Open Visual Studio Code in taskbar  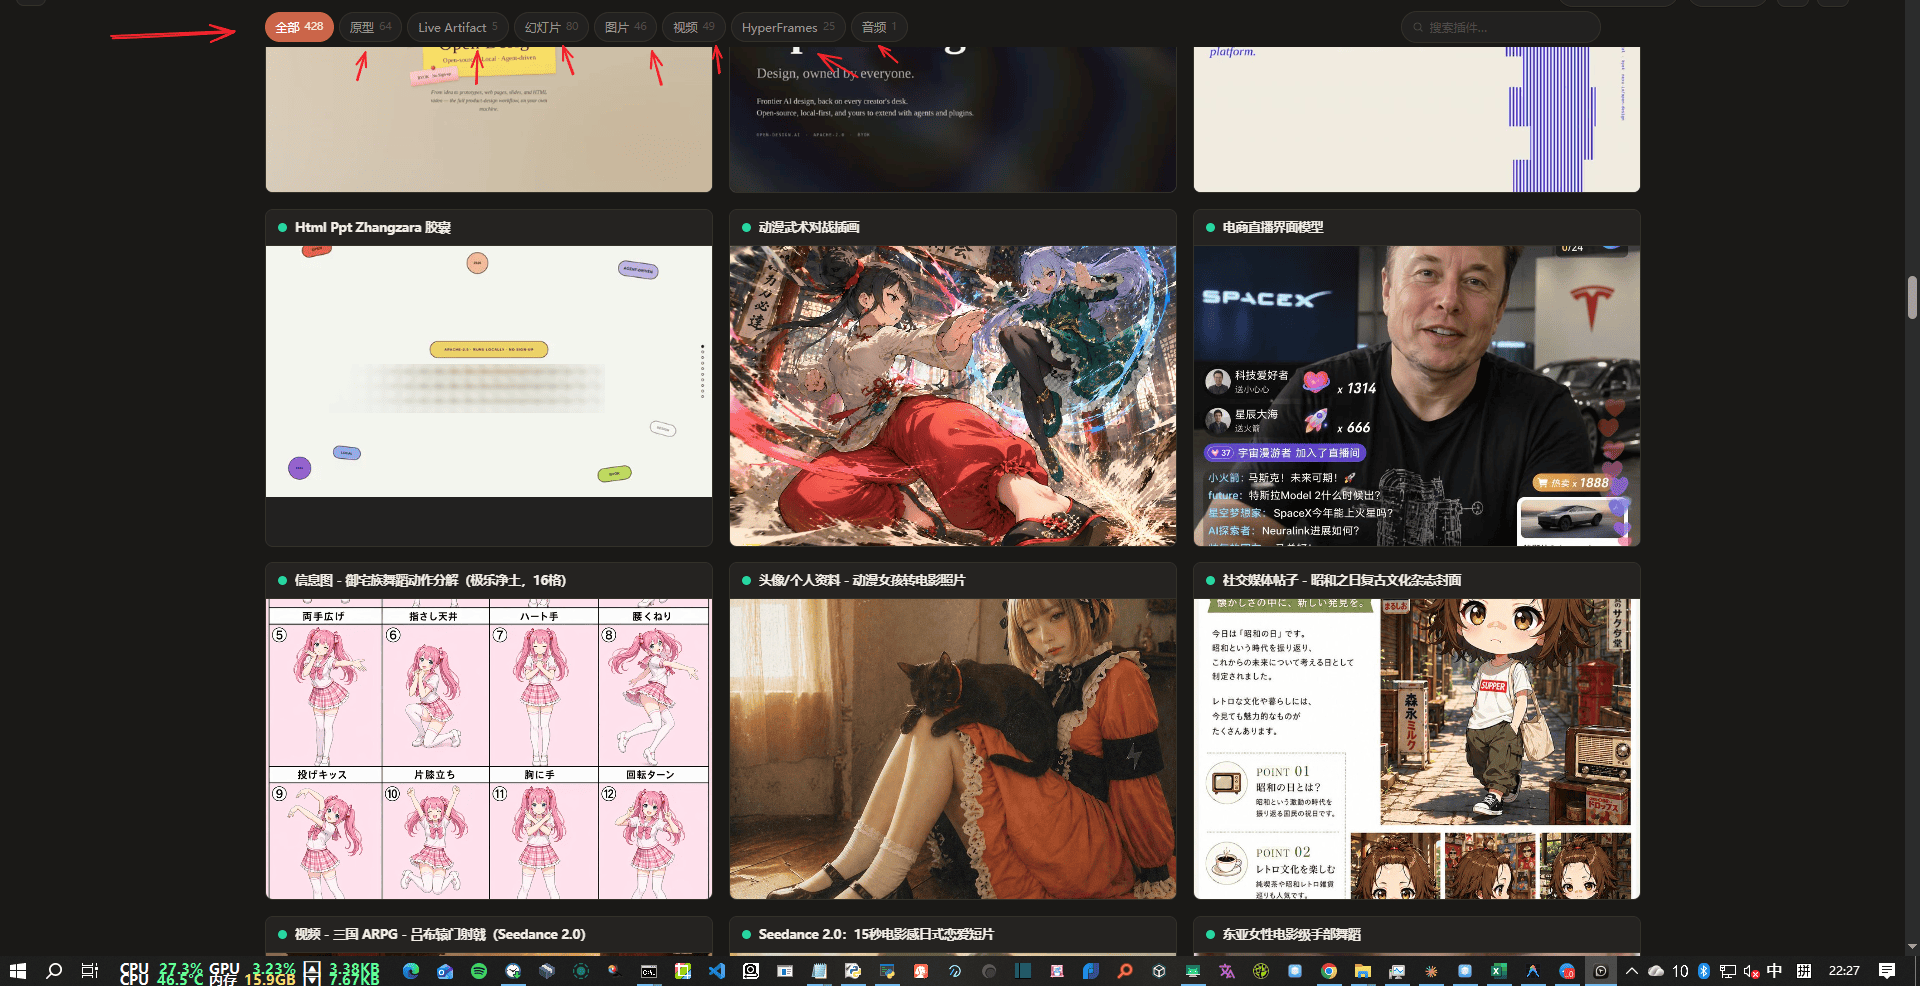tap(717, 971)
